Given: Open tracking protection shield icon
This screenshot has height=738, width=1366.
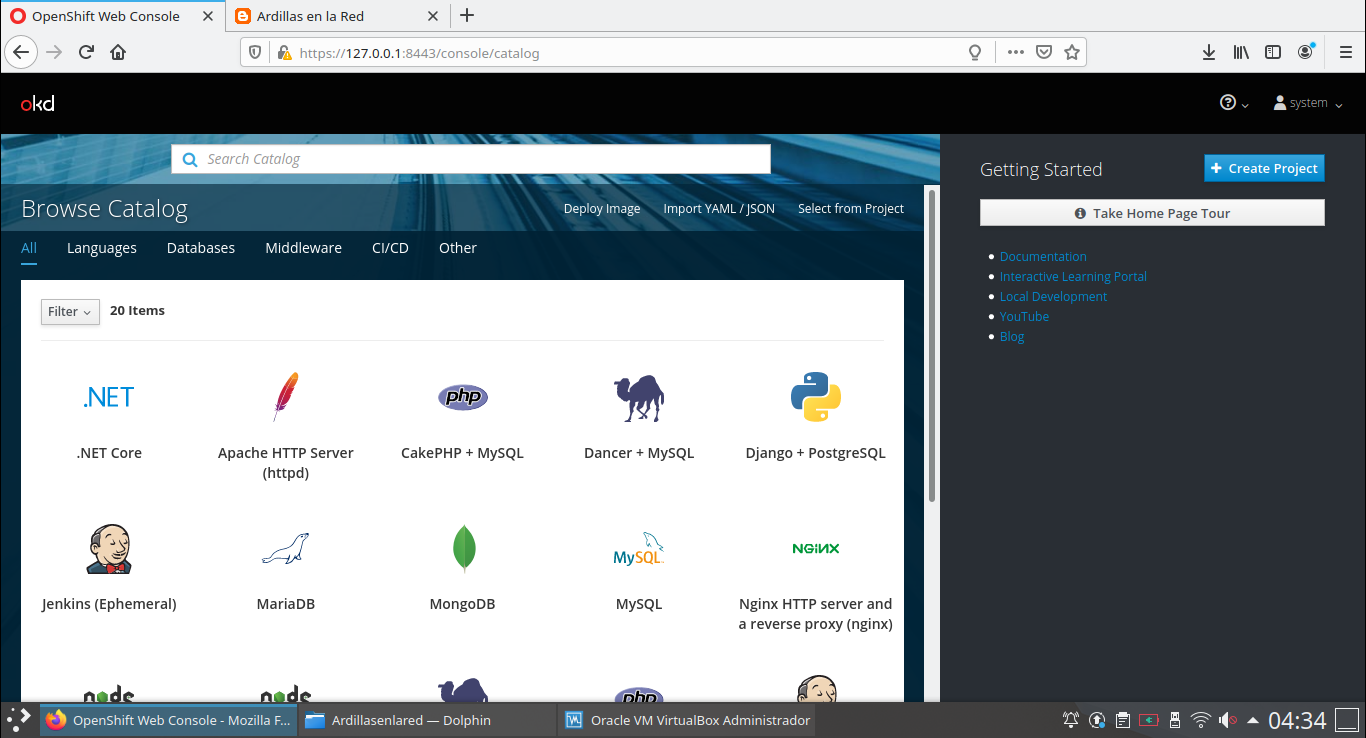Looking at the screenshot, I should pos(255,52).
